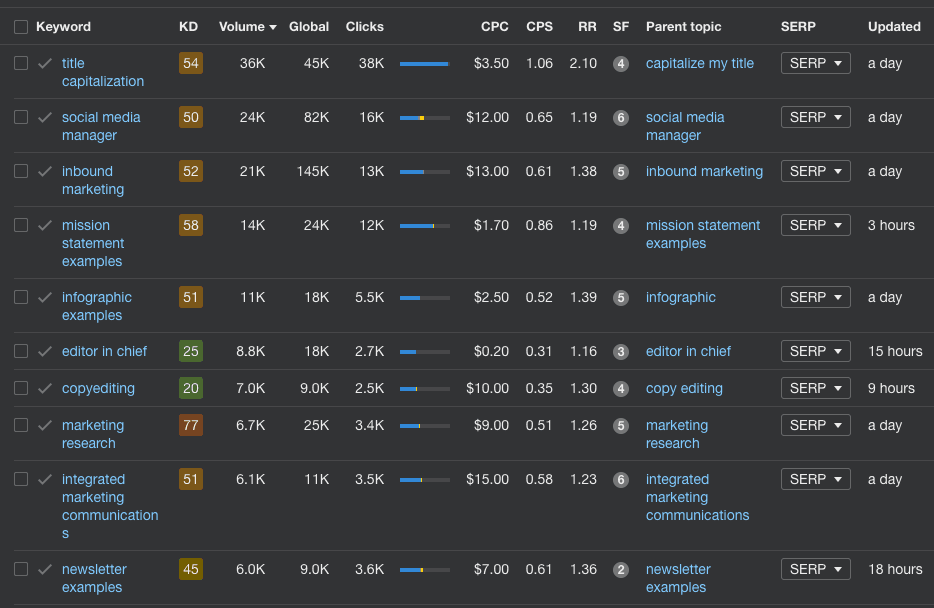
Task: Click the Clicks progress bar for title capitalization
Action: tap(424, 63)
